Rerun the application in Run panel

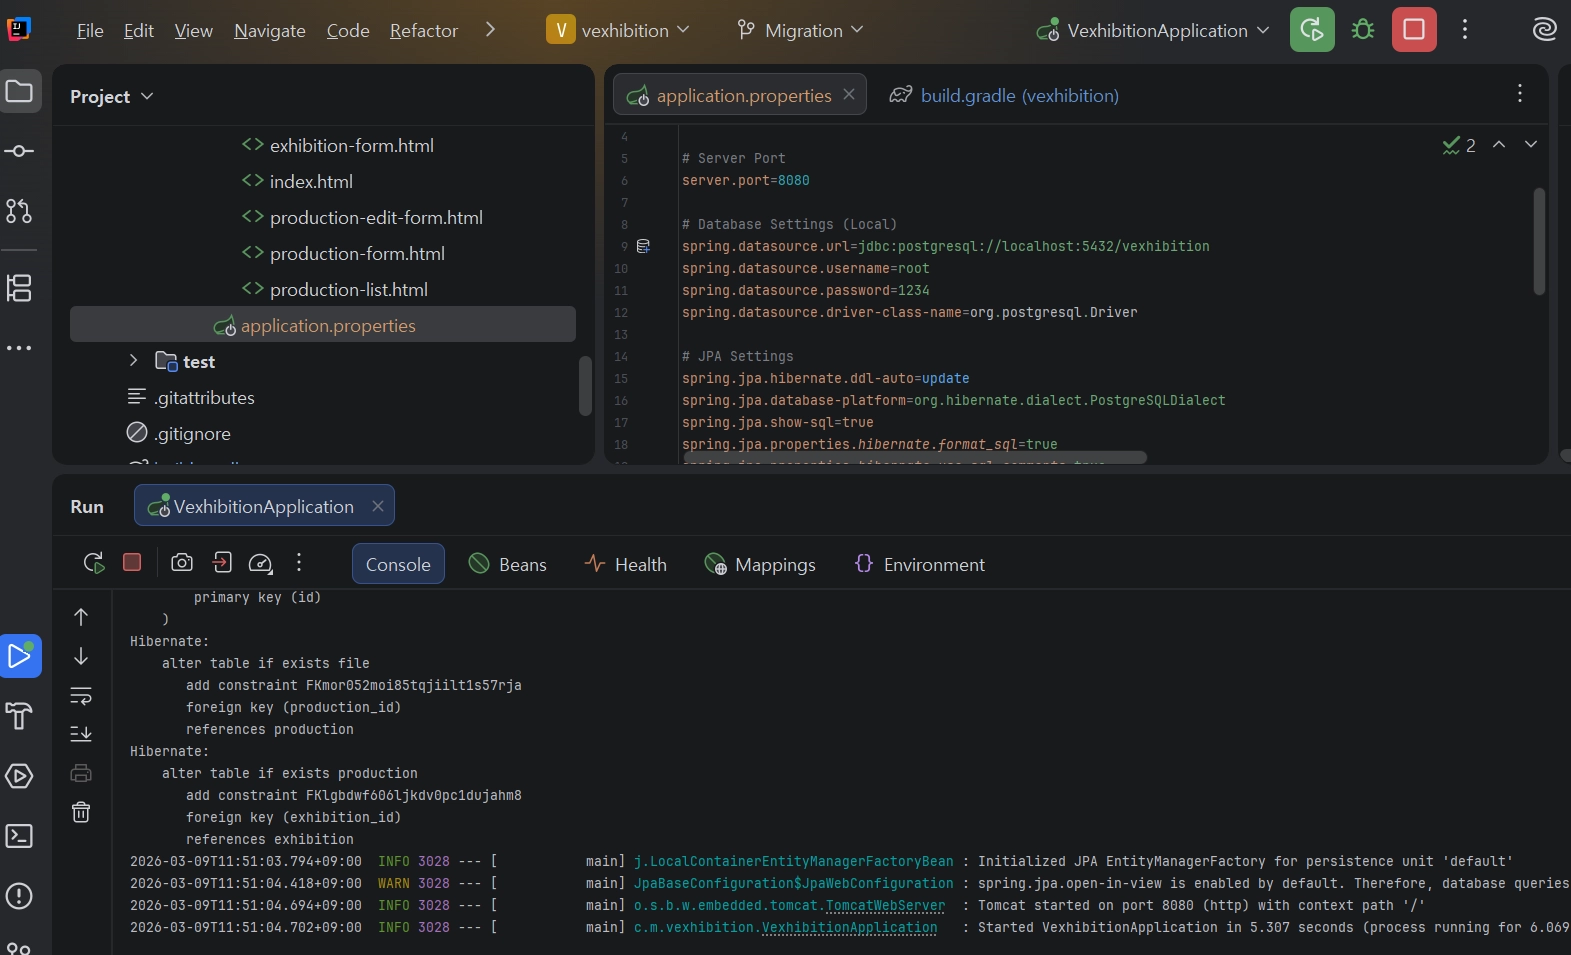[x=94, y=563]
